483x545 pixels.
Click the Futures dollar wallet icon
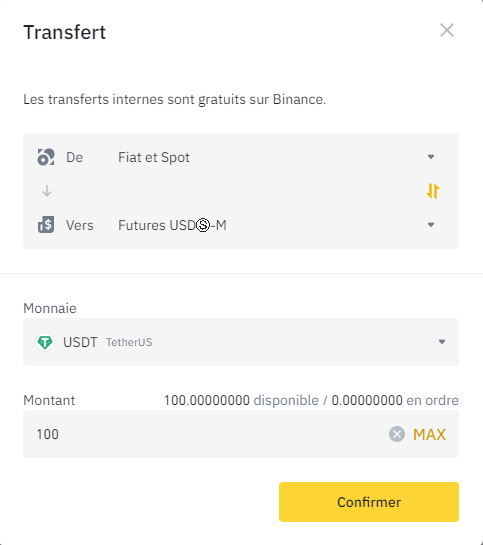point(46,225)
